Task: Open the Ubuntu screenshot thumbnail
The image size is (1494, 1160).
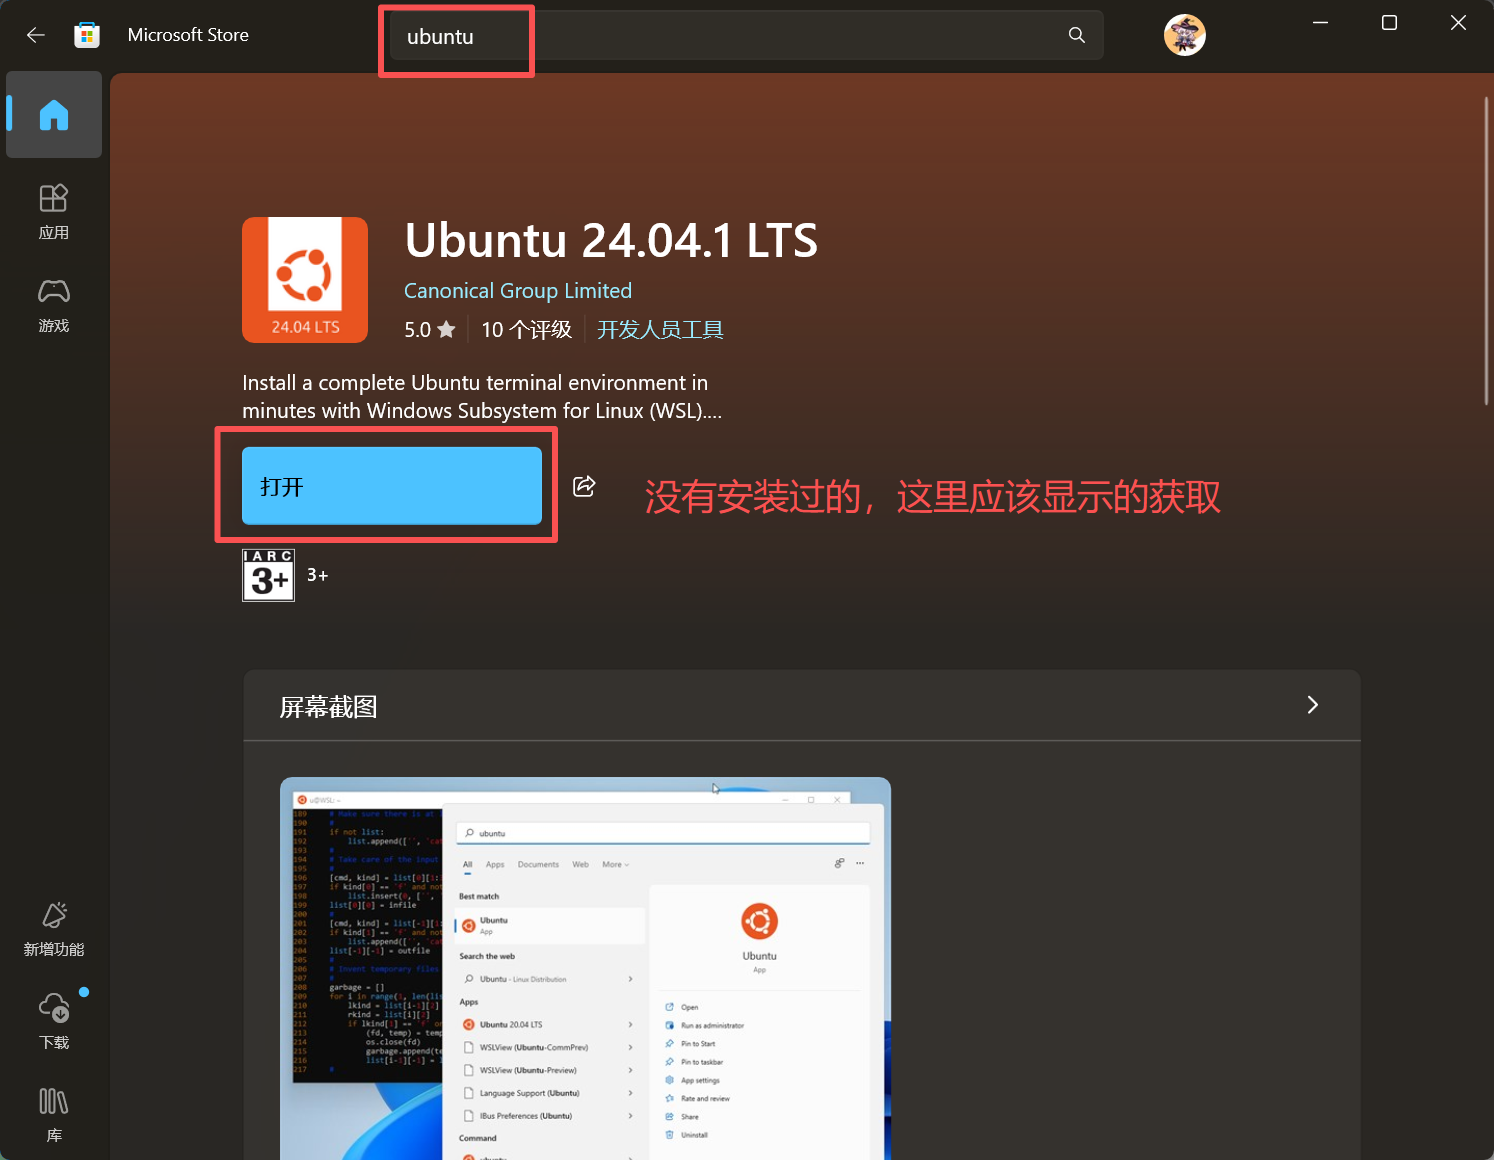Action: [585, 968]
